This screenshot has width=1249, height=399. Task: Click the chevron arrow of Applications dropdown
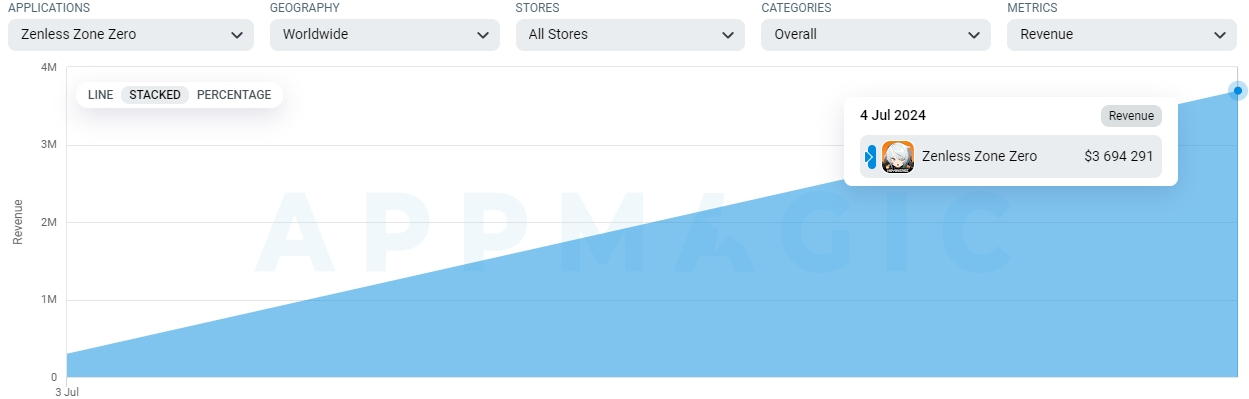coord(237,35)
